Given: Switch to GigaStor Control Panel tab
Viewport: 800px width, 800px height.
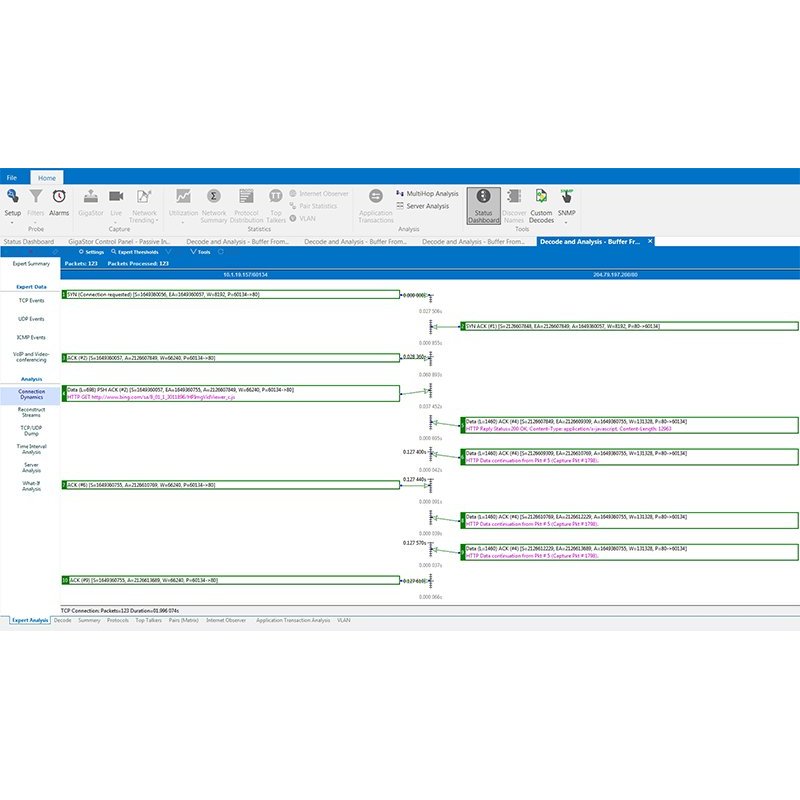Looking at the screenshot, I should [119, 242].
